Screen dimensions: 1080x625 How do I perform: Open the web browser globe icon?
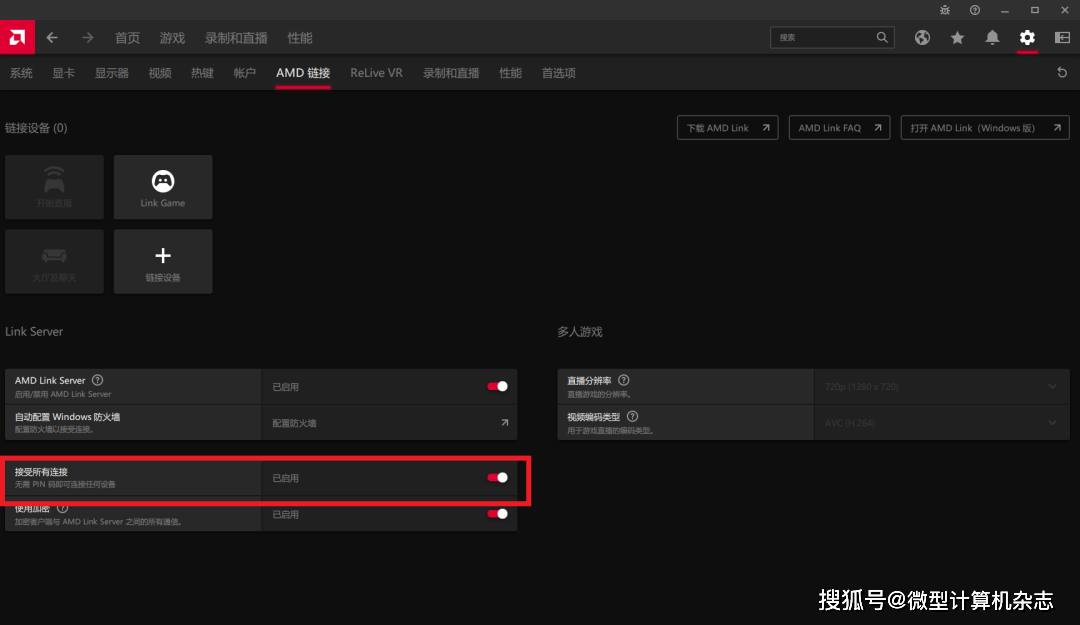(922, 38)
